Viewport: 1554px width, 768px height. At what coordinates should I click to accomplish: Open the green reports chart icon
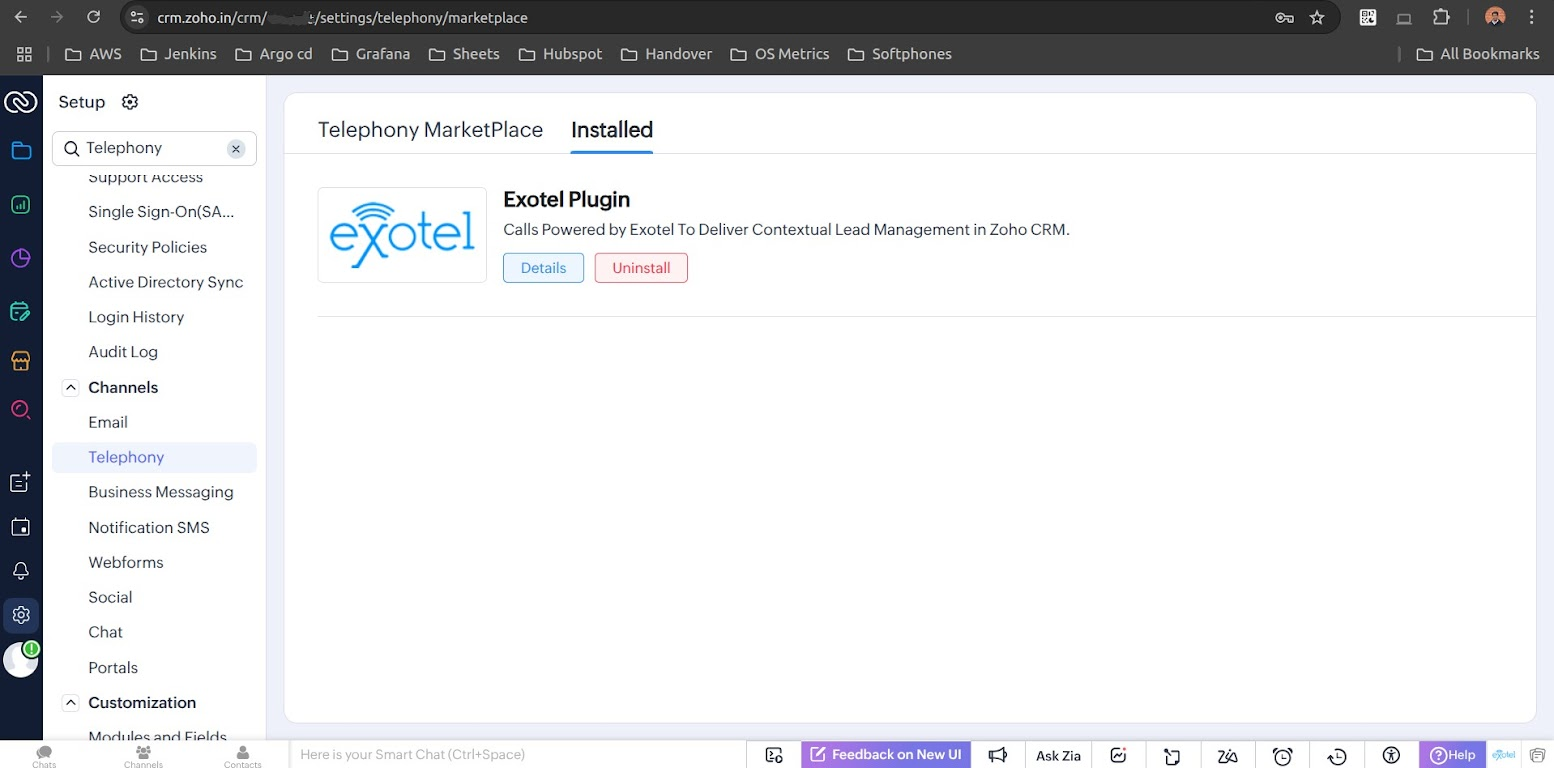[21, 205]
